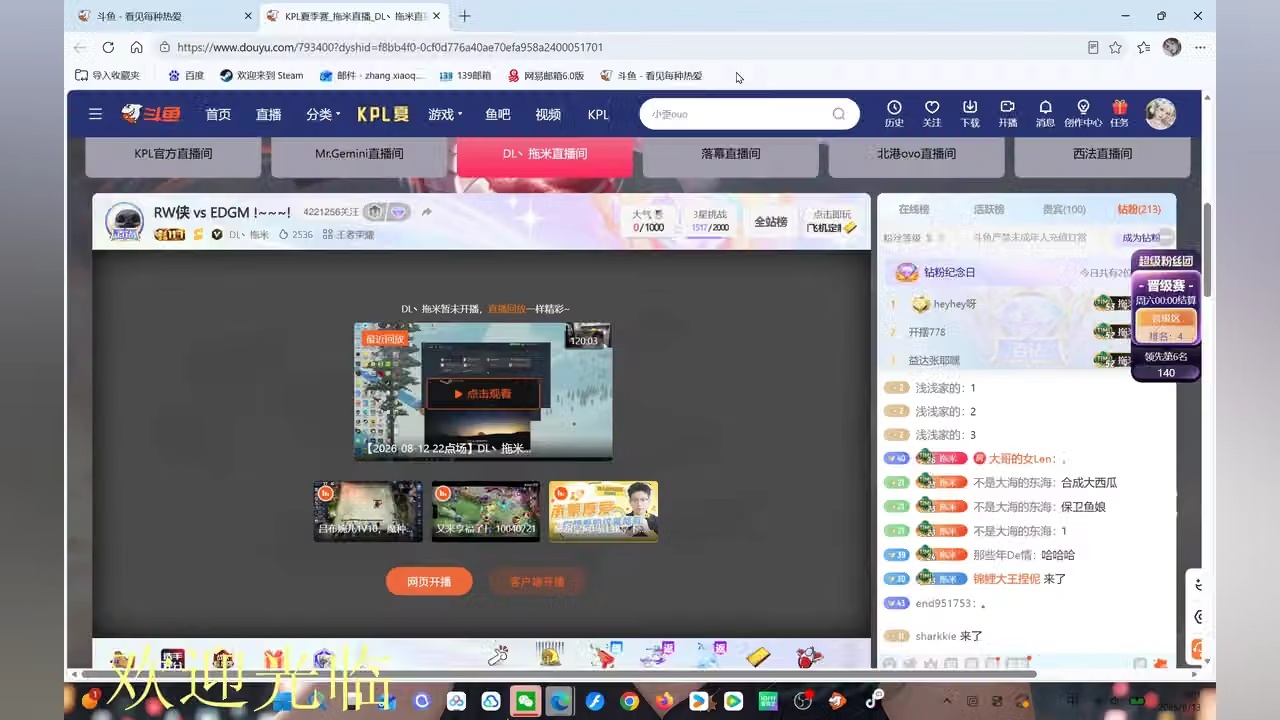Open the 又来亏福了 video thumbnail
This screenshot has width=1280, height=720.
486,511
